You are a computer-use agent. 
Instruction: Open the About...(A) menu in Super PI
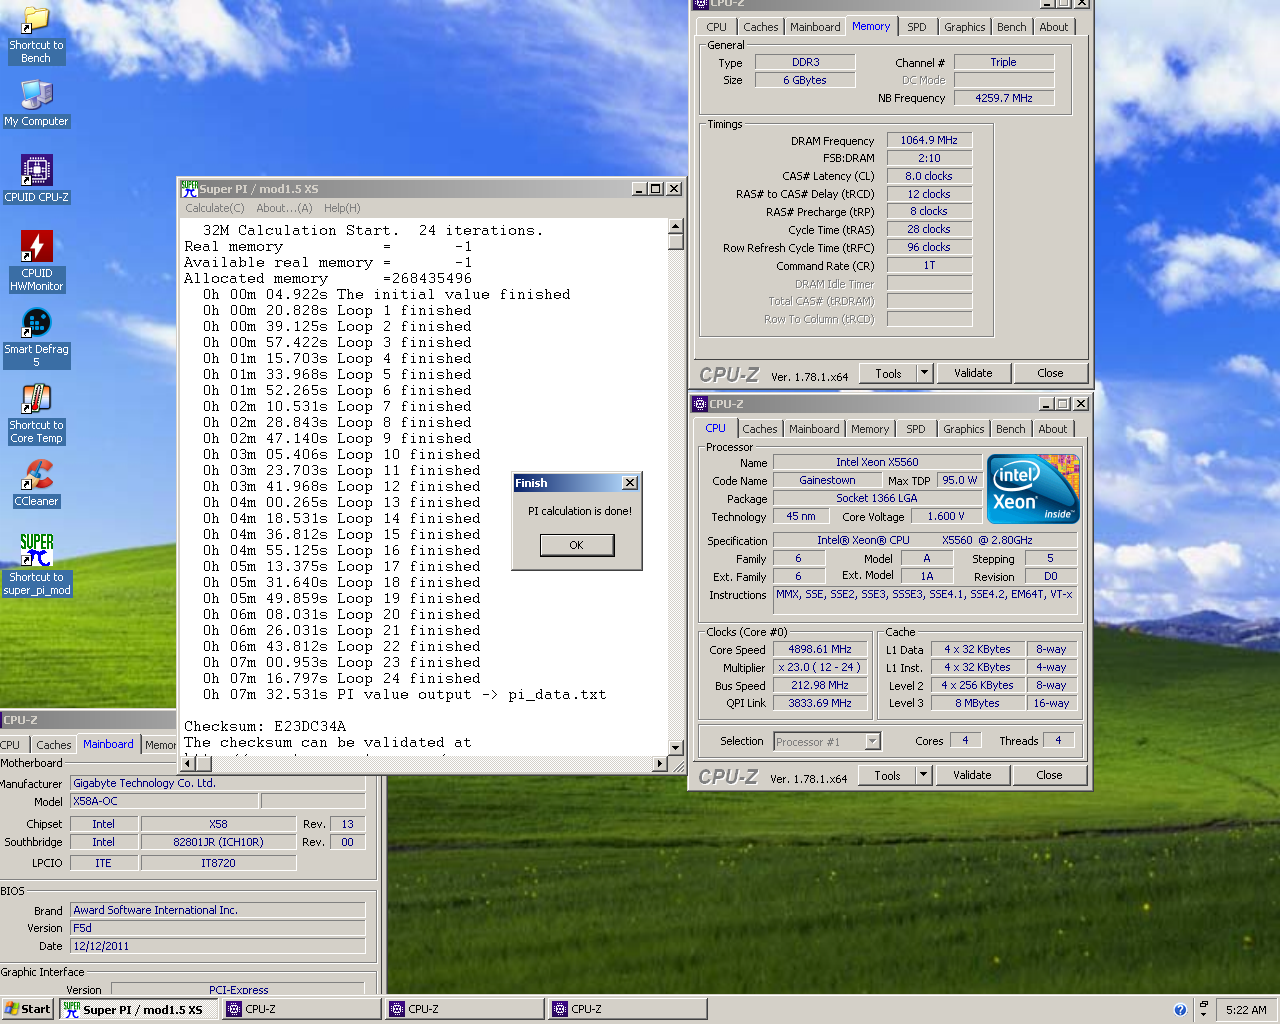pyautogui.click(x=284, y=208)
